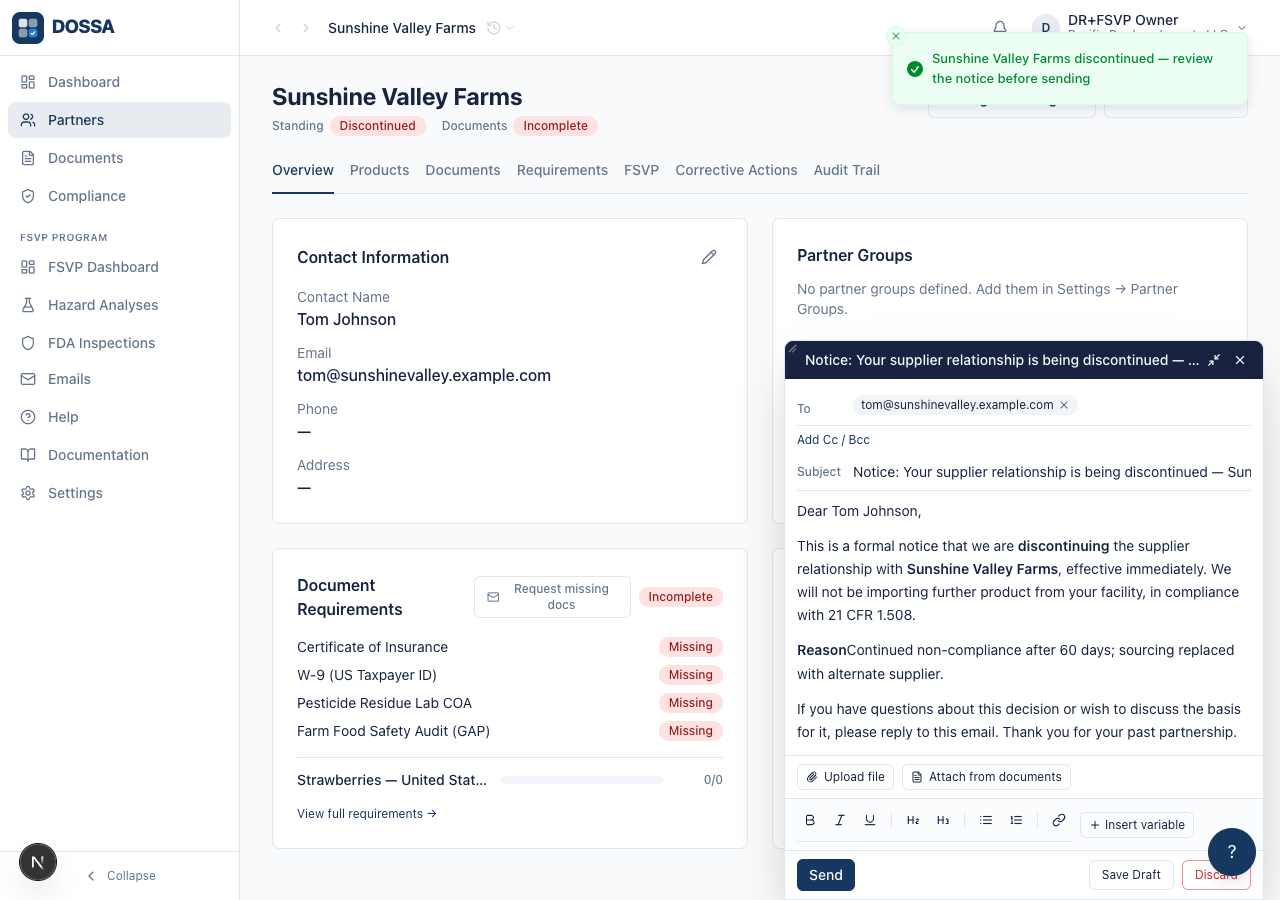Save the email as draft
The width and height of the screenshot is (1280, 900).
[1131, 875]
